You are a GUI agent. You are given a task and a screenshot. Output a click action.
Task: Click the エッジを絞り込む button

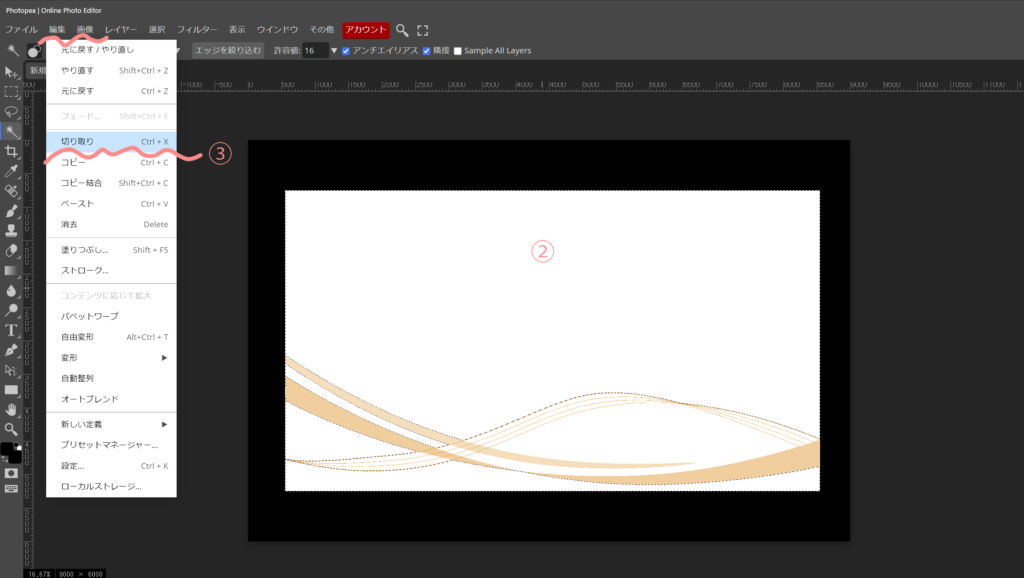(228, 50)
